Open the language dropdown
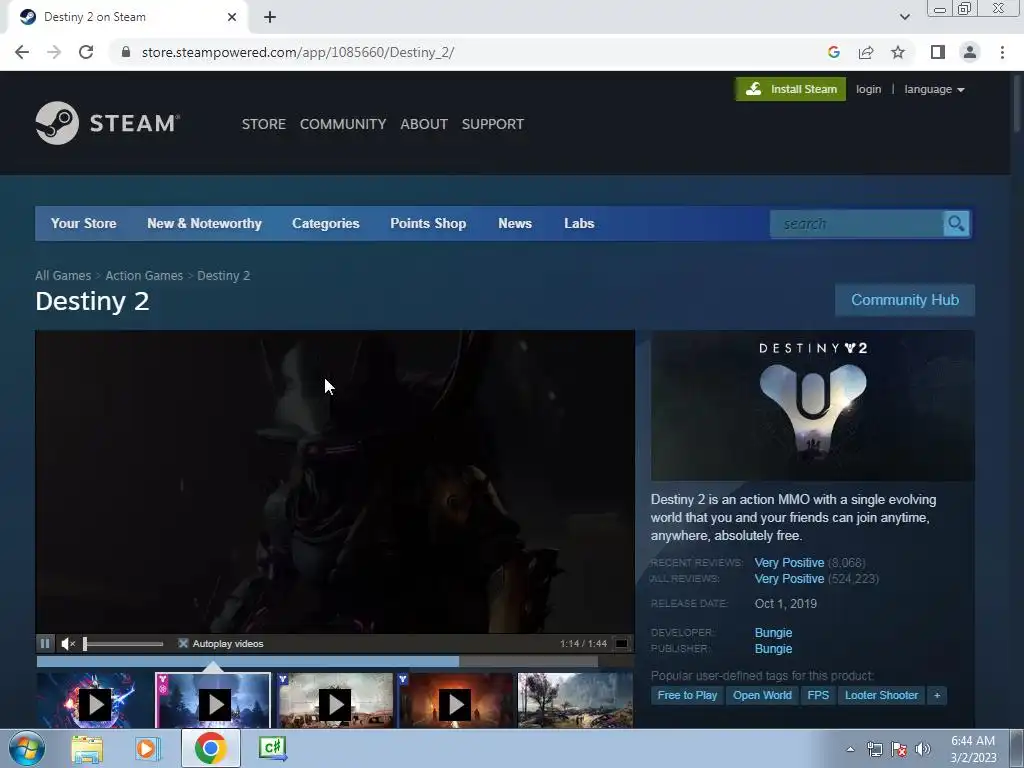Image resolution: width=1024 pixels, height=768 pixels. 934,89
